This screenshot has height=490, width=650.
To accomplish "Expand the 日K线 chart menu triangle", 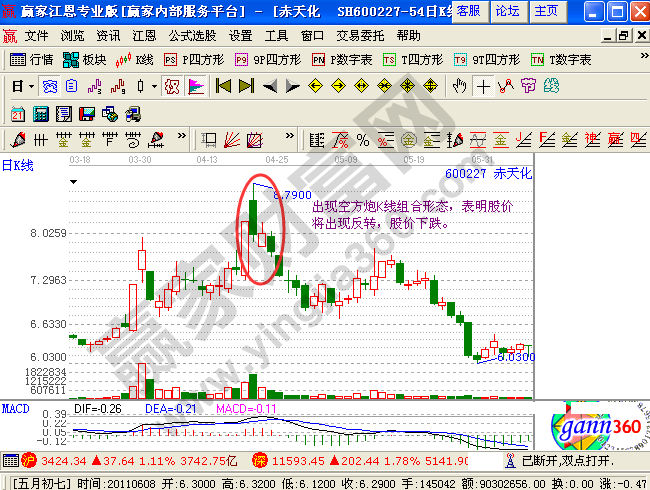I will pyautogui.click(x=74, y=182).
